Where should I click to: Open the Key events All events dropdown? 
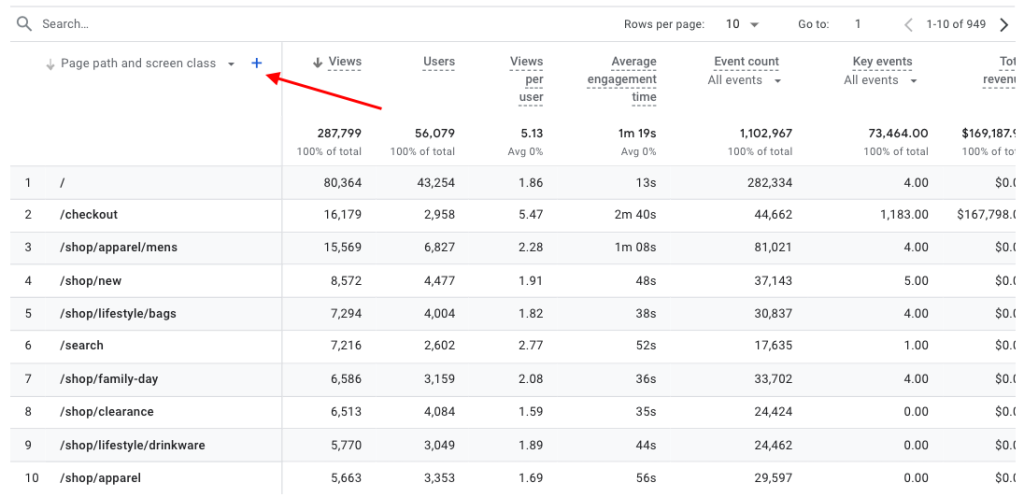pyautogui.click(x=881, y=80)
